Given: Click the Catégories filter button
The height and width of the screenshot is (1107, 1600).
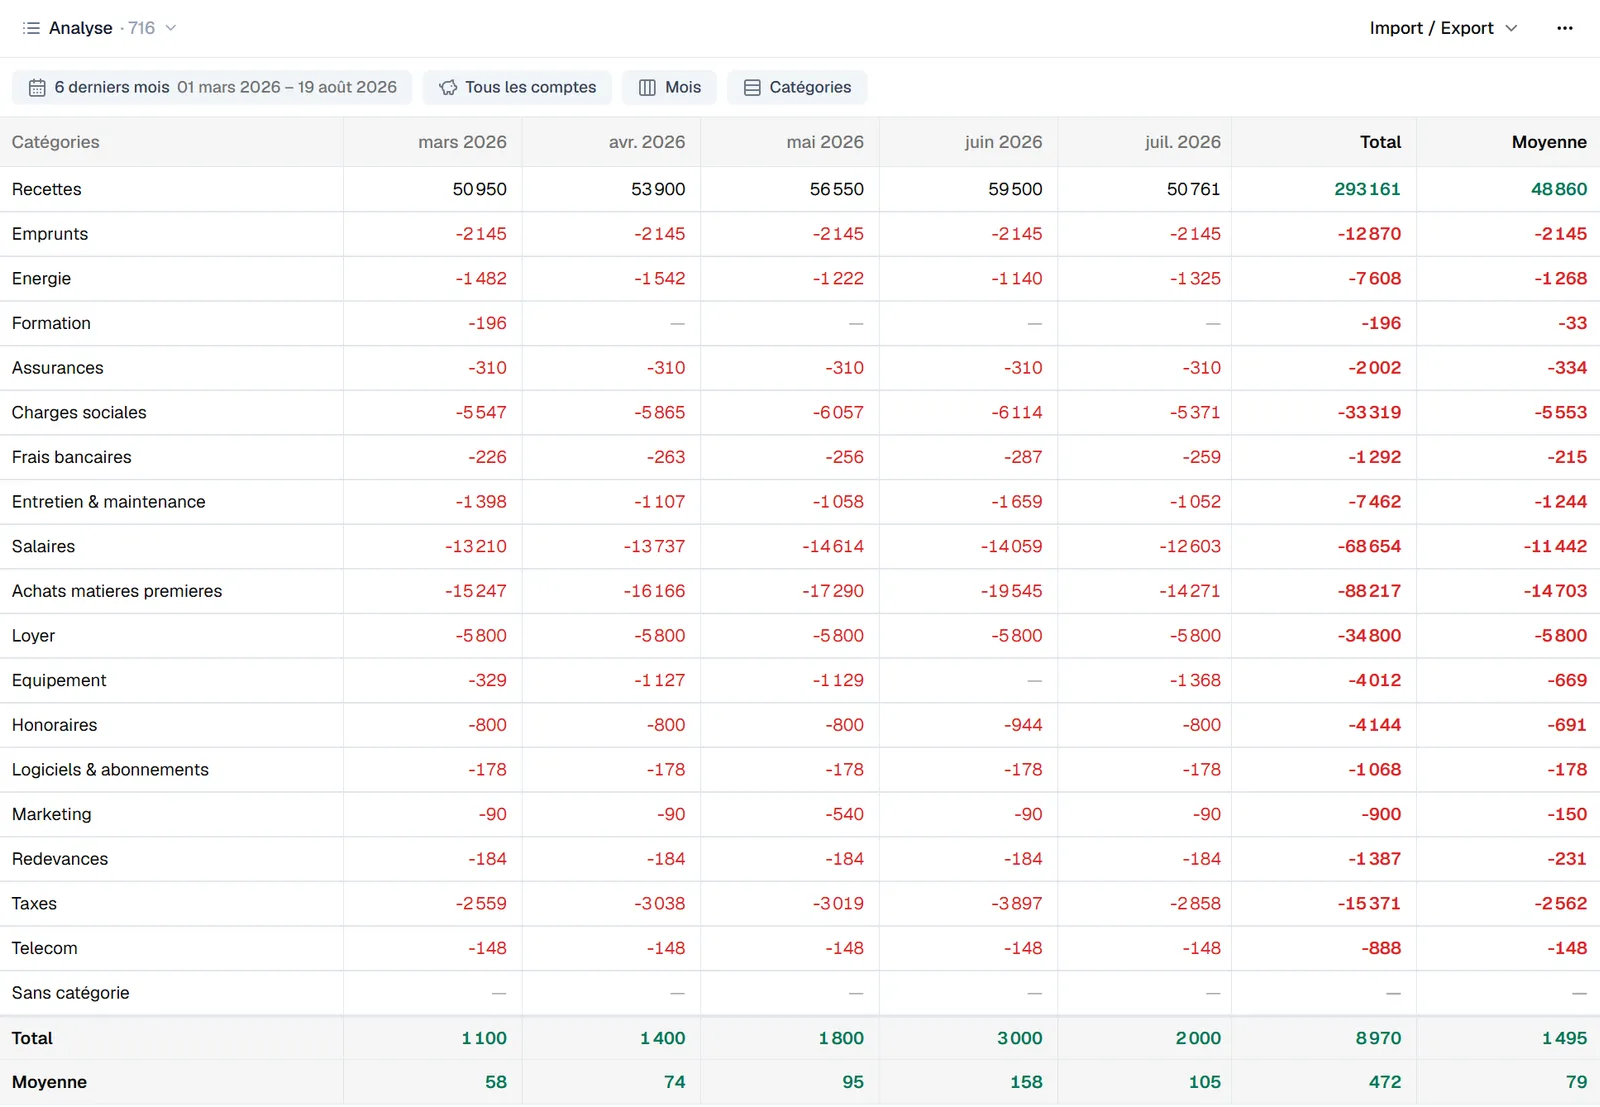Looking at the screenshot, I should [x=797, y=87].
